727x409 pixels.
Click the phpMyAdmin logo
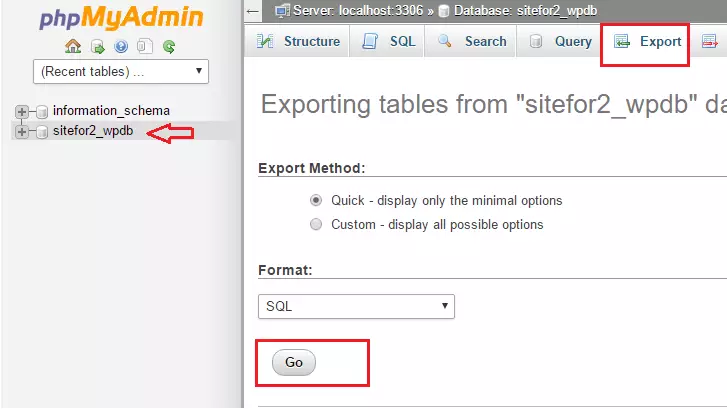(121, 18)
